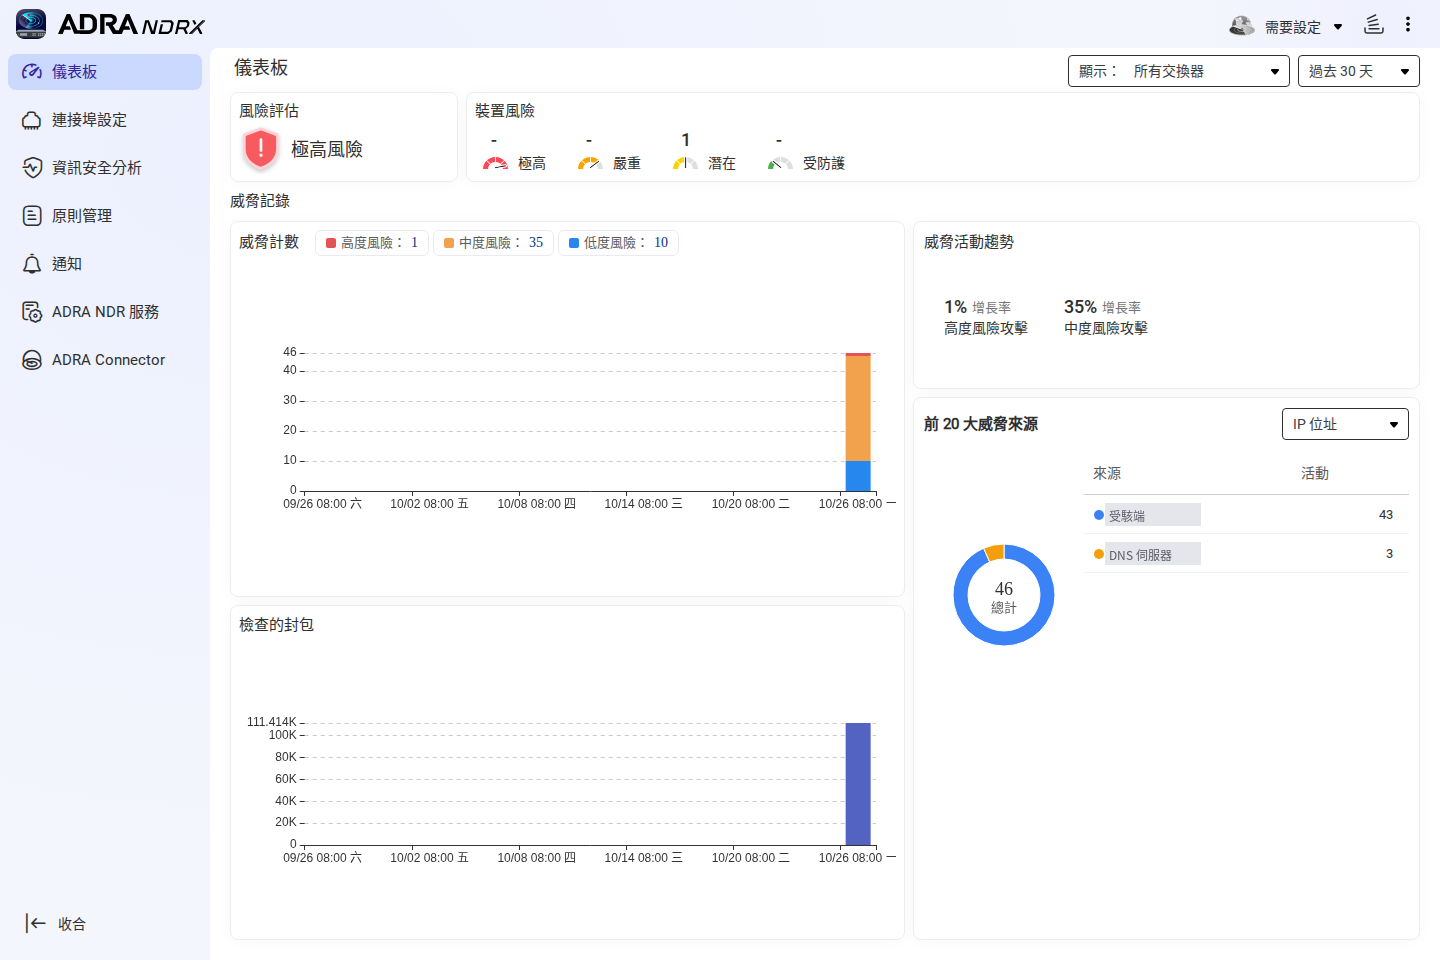The height and width of the screenshot is (960, 1440).
Task: Click the 嚴重 orange gauge icon
Action: click(590, 163)
